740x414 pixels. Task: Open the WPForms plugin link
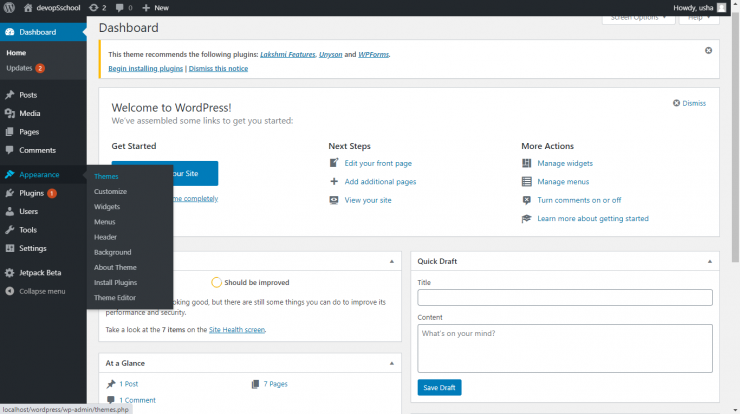point(373,54)
